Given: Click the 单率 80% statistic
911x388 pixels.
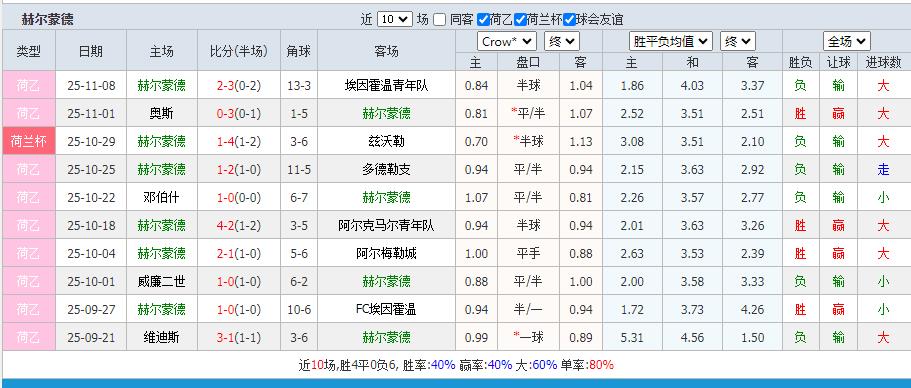Looking at the screenshot, I should (x=587, y=365).
